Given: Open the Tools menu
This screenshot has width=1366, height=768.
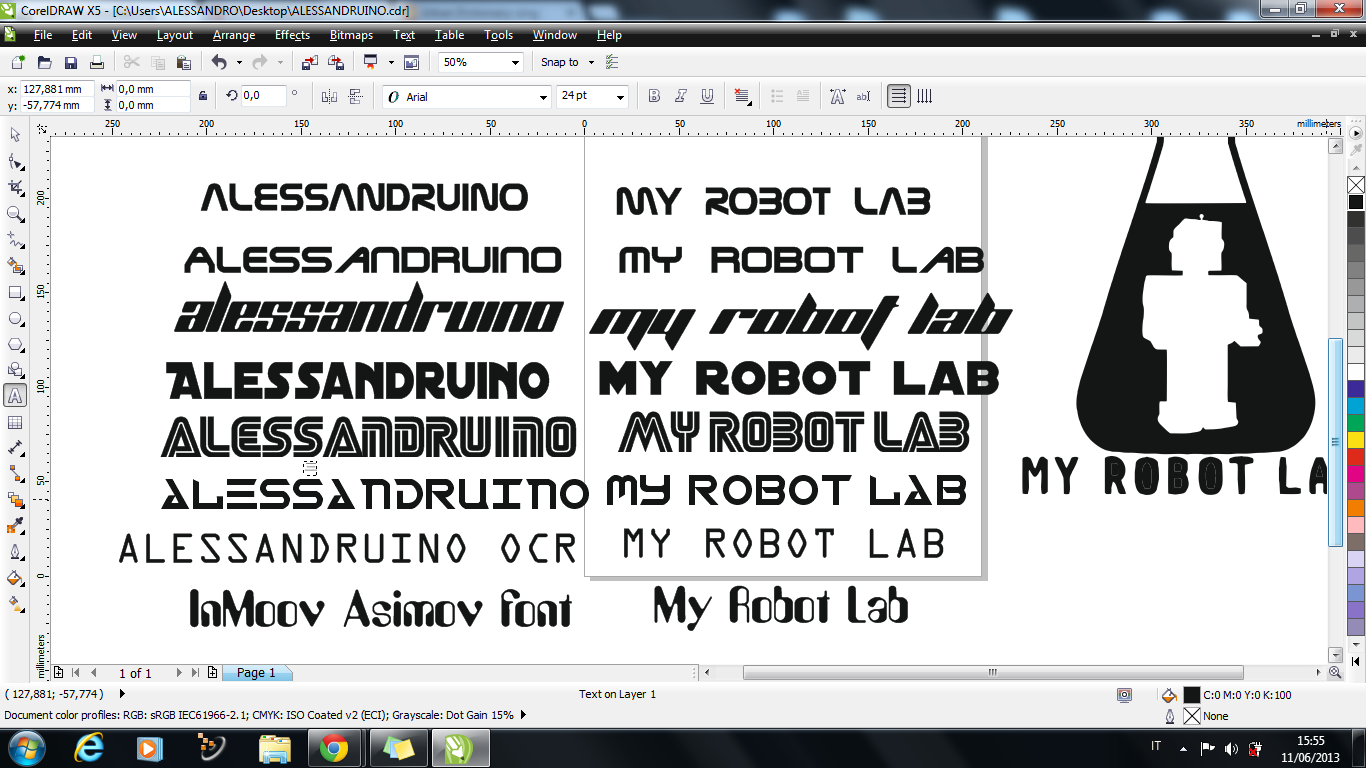Looking at the screenshot, I should (x=498, y=35).
